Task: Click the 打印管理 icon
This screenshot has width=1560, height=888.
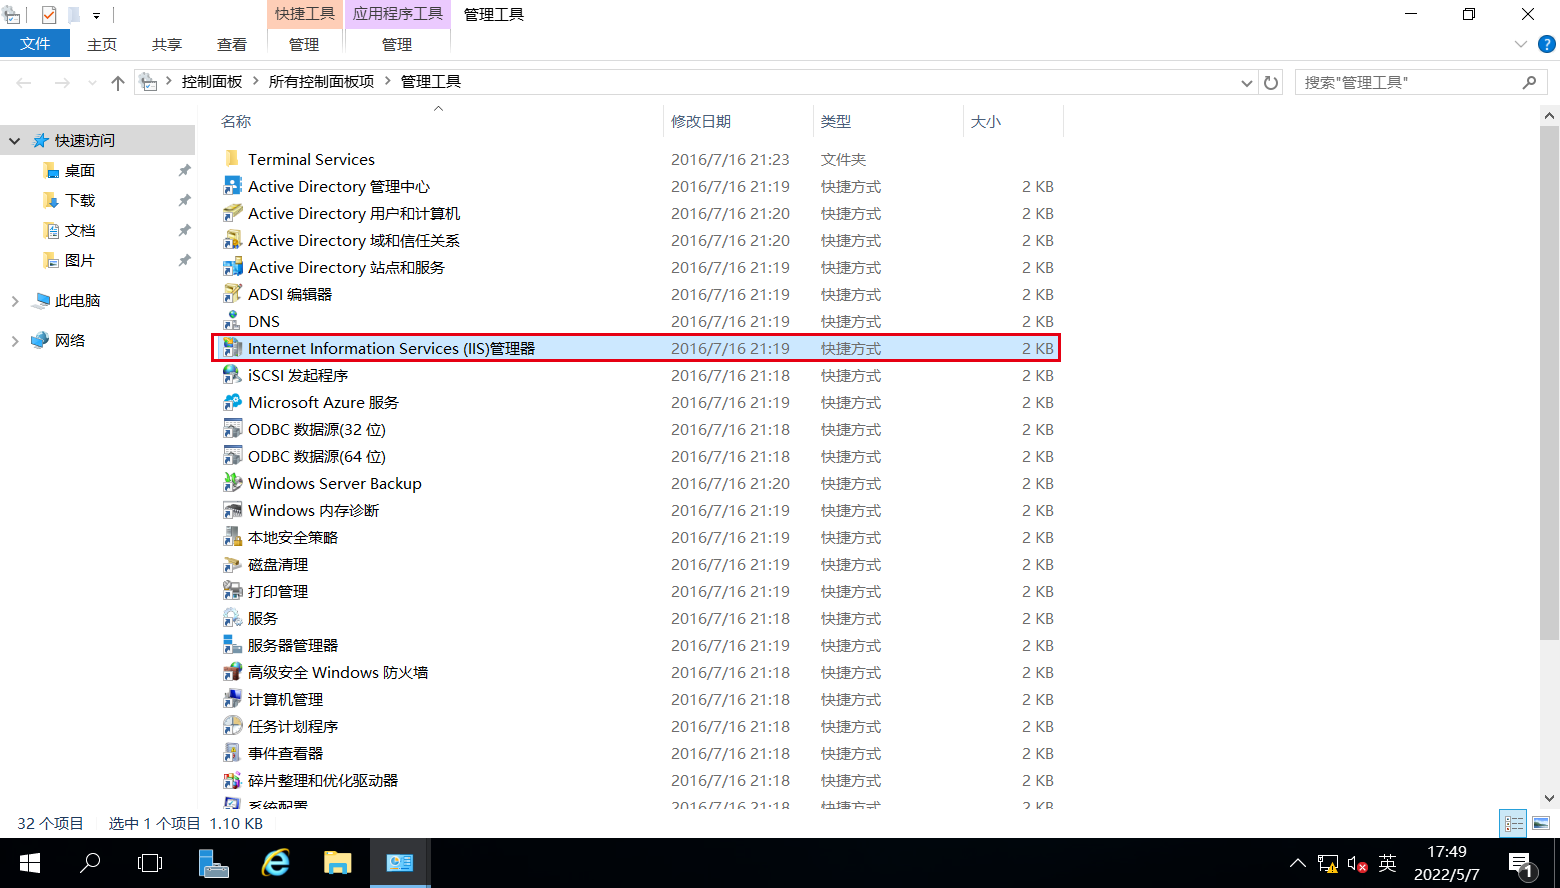Action: click(x=232, y=591)
